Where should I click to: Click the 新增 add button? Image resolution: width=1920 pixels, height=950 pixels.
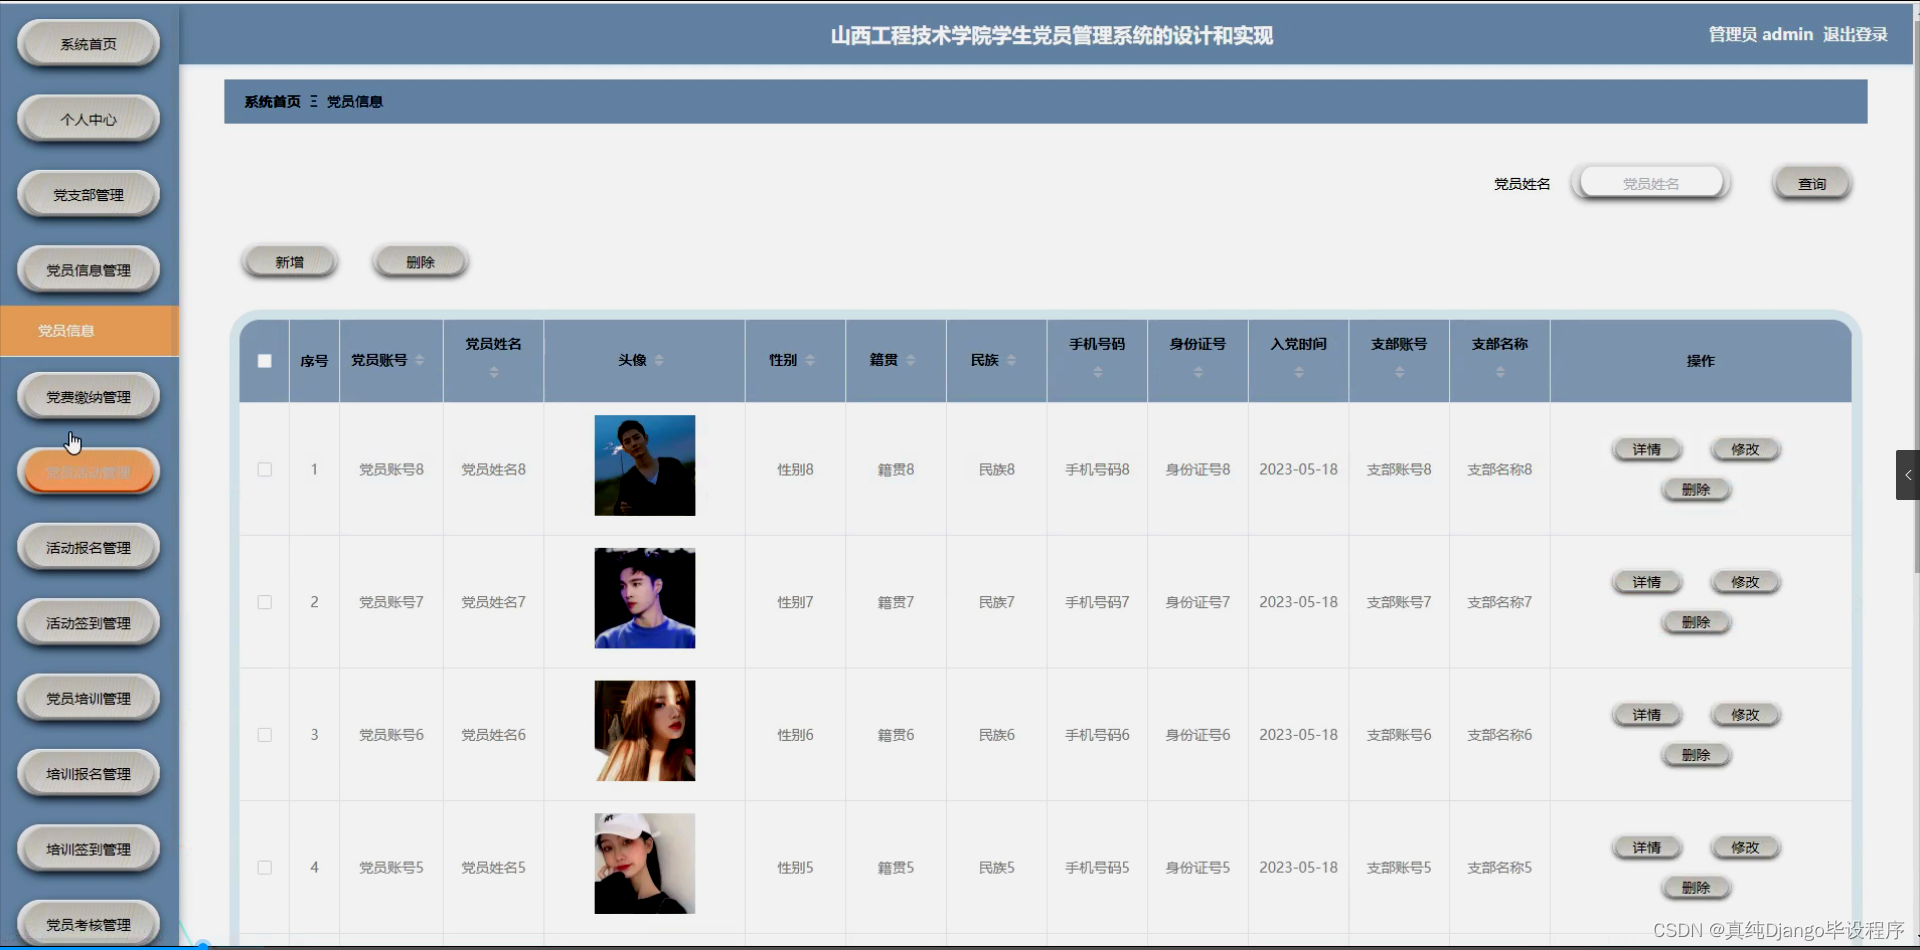tap(289, 262)
